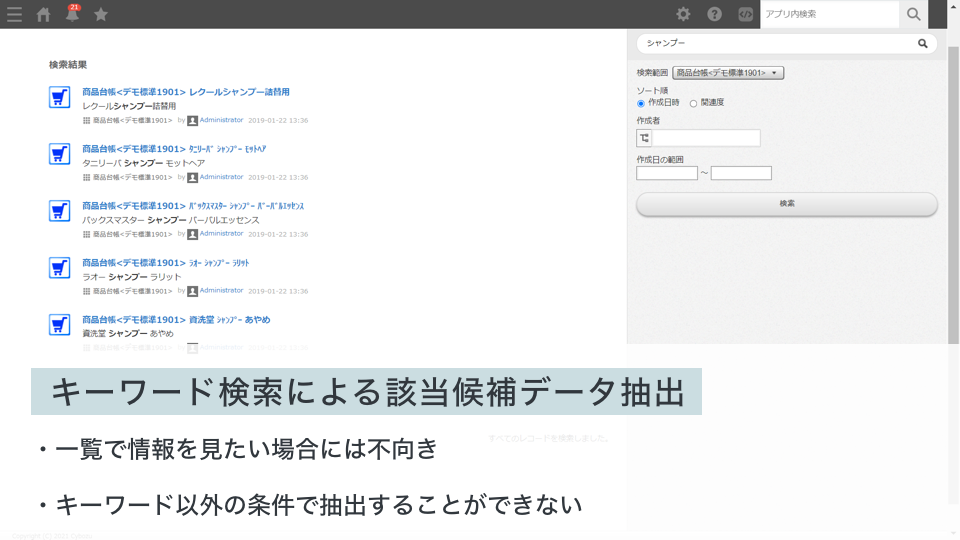Open result バックスマスター シャンプー バーバルエッセンス link
Image resolution: width=960 pixels, height=540 pixels.
pyautogui.click(x=193, y=206)
